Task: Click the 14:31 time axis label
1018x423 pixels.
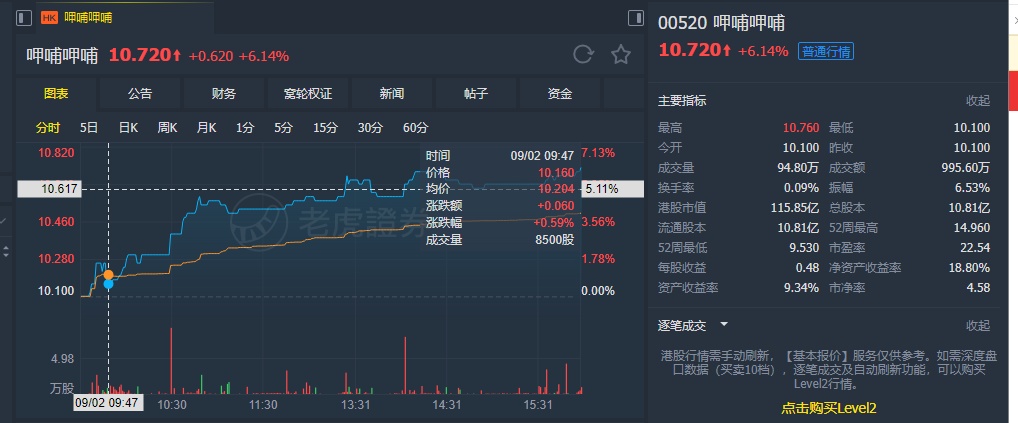Action: [x=447, y=405]
